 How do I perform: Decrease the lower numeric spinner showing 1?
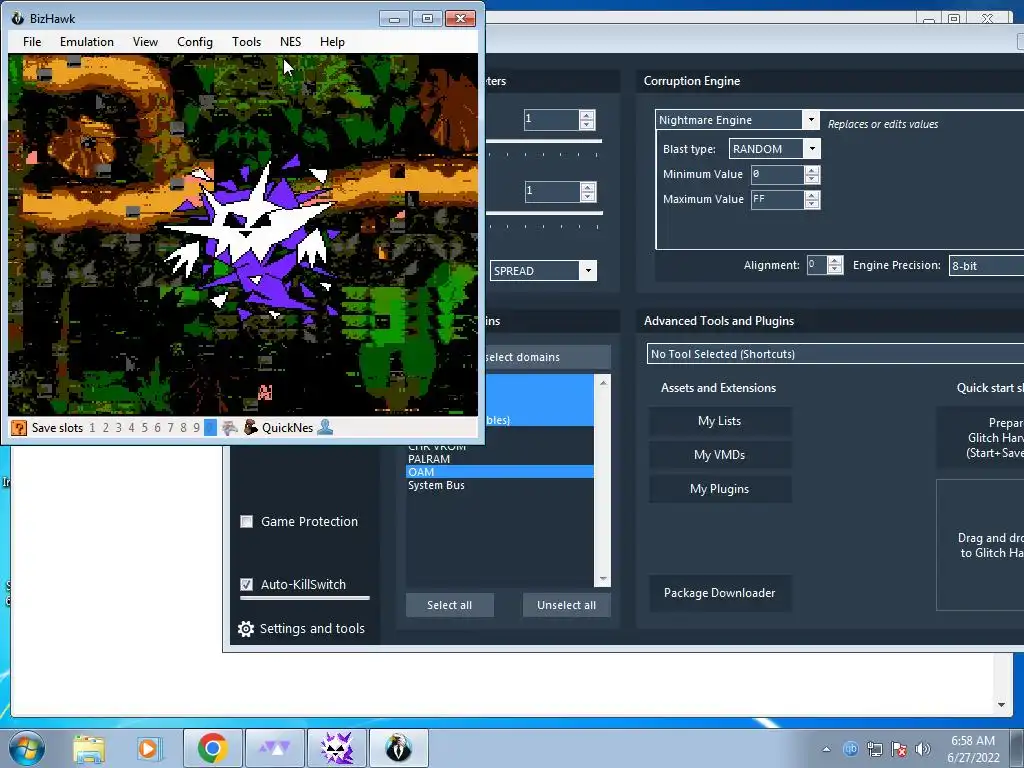pyautogui.click(x=588, y=196)
